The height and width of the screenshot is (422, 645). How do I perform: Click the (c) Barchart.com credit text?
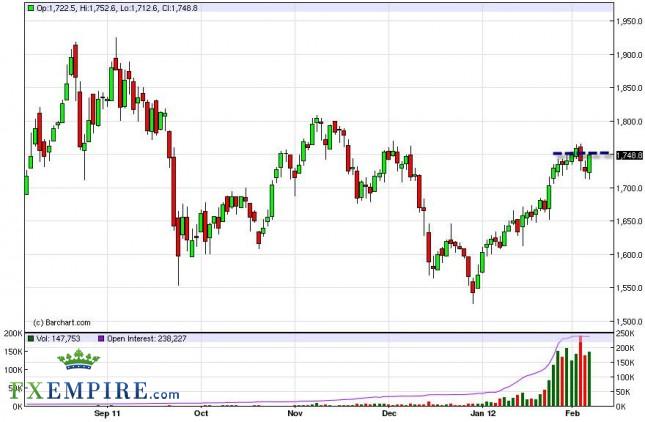click(x=63, y=322)
